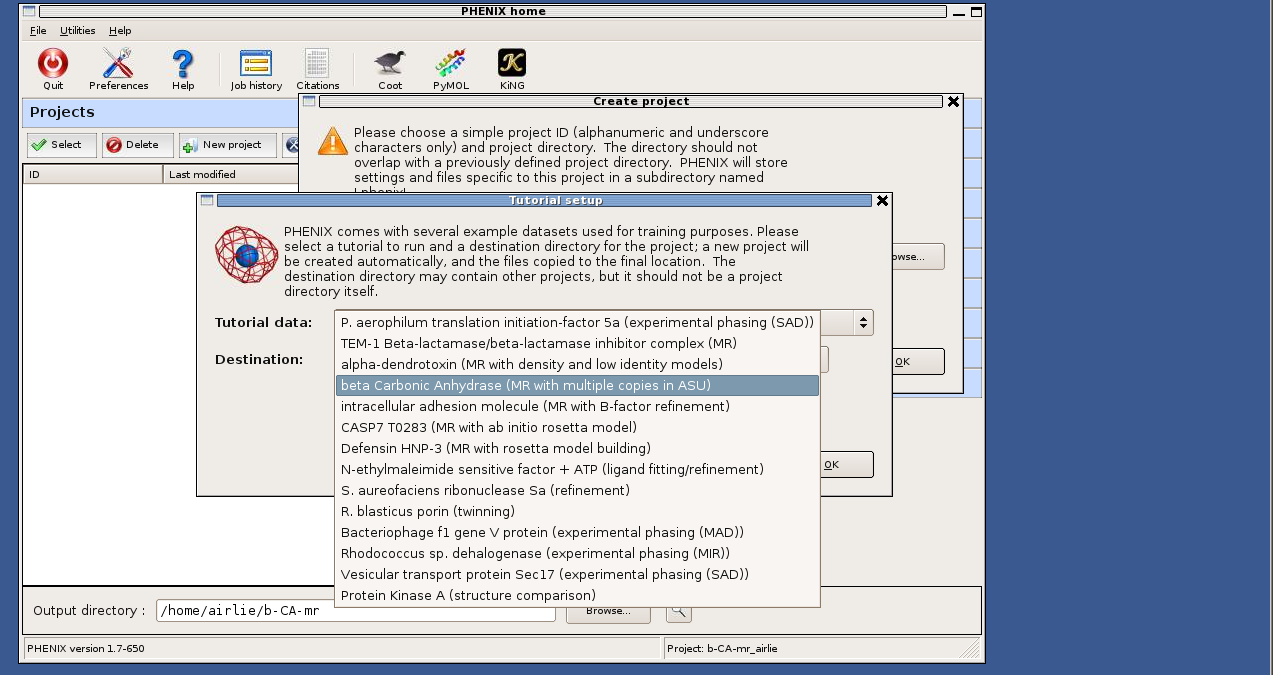This screenshot has width=1273, height=675.
Task: Open the Citations toolbar icon
Action: point(317,66)
